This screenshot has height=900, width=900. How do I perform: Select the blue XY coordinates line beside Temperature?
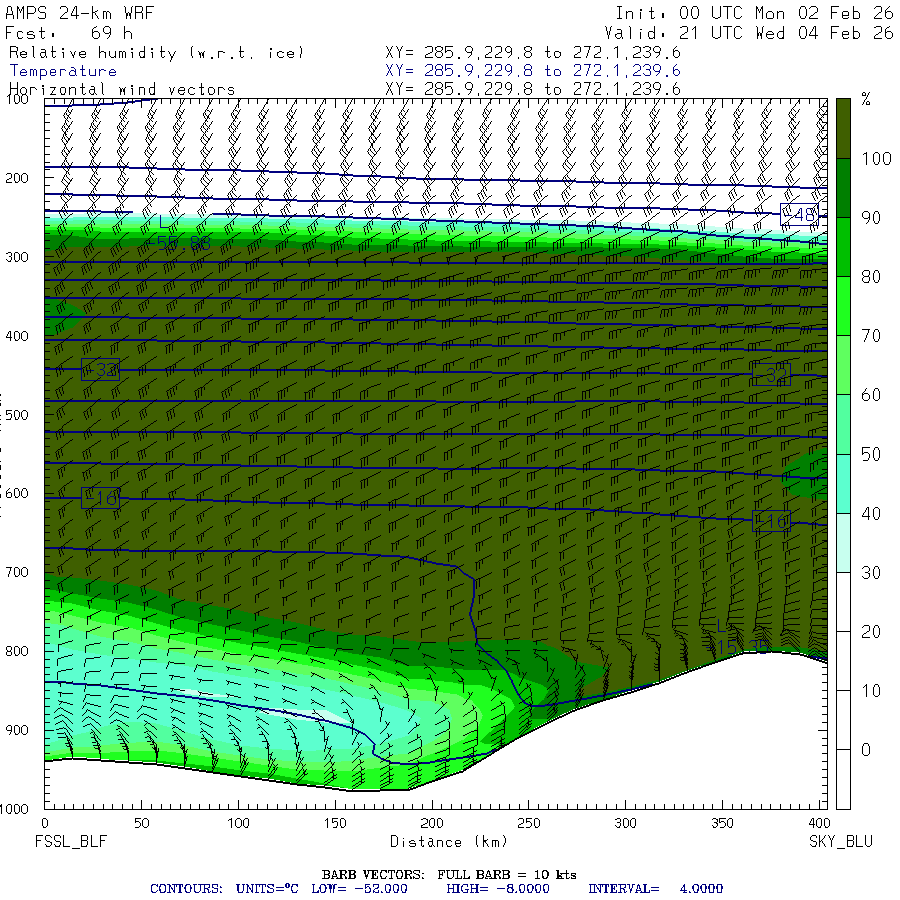533,71
